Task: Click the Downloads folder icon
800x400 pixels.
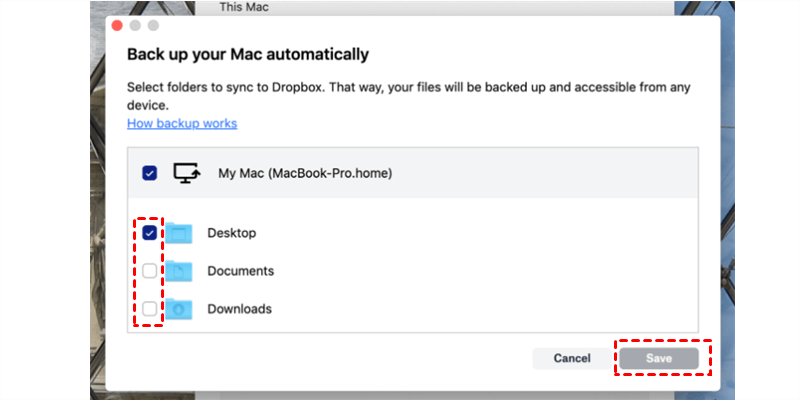Action: (x=178, y=309)
